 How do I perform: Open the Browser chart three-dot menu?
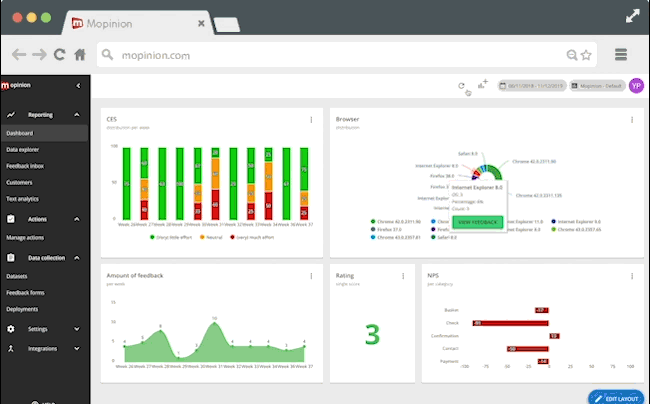tap(631, 121)
